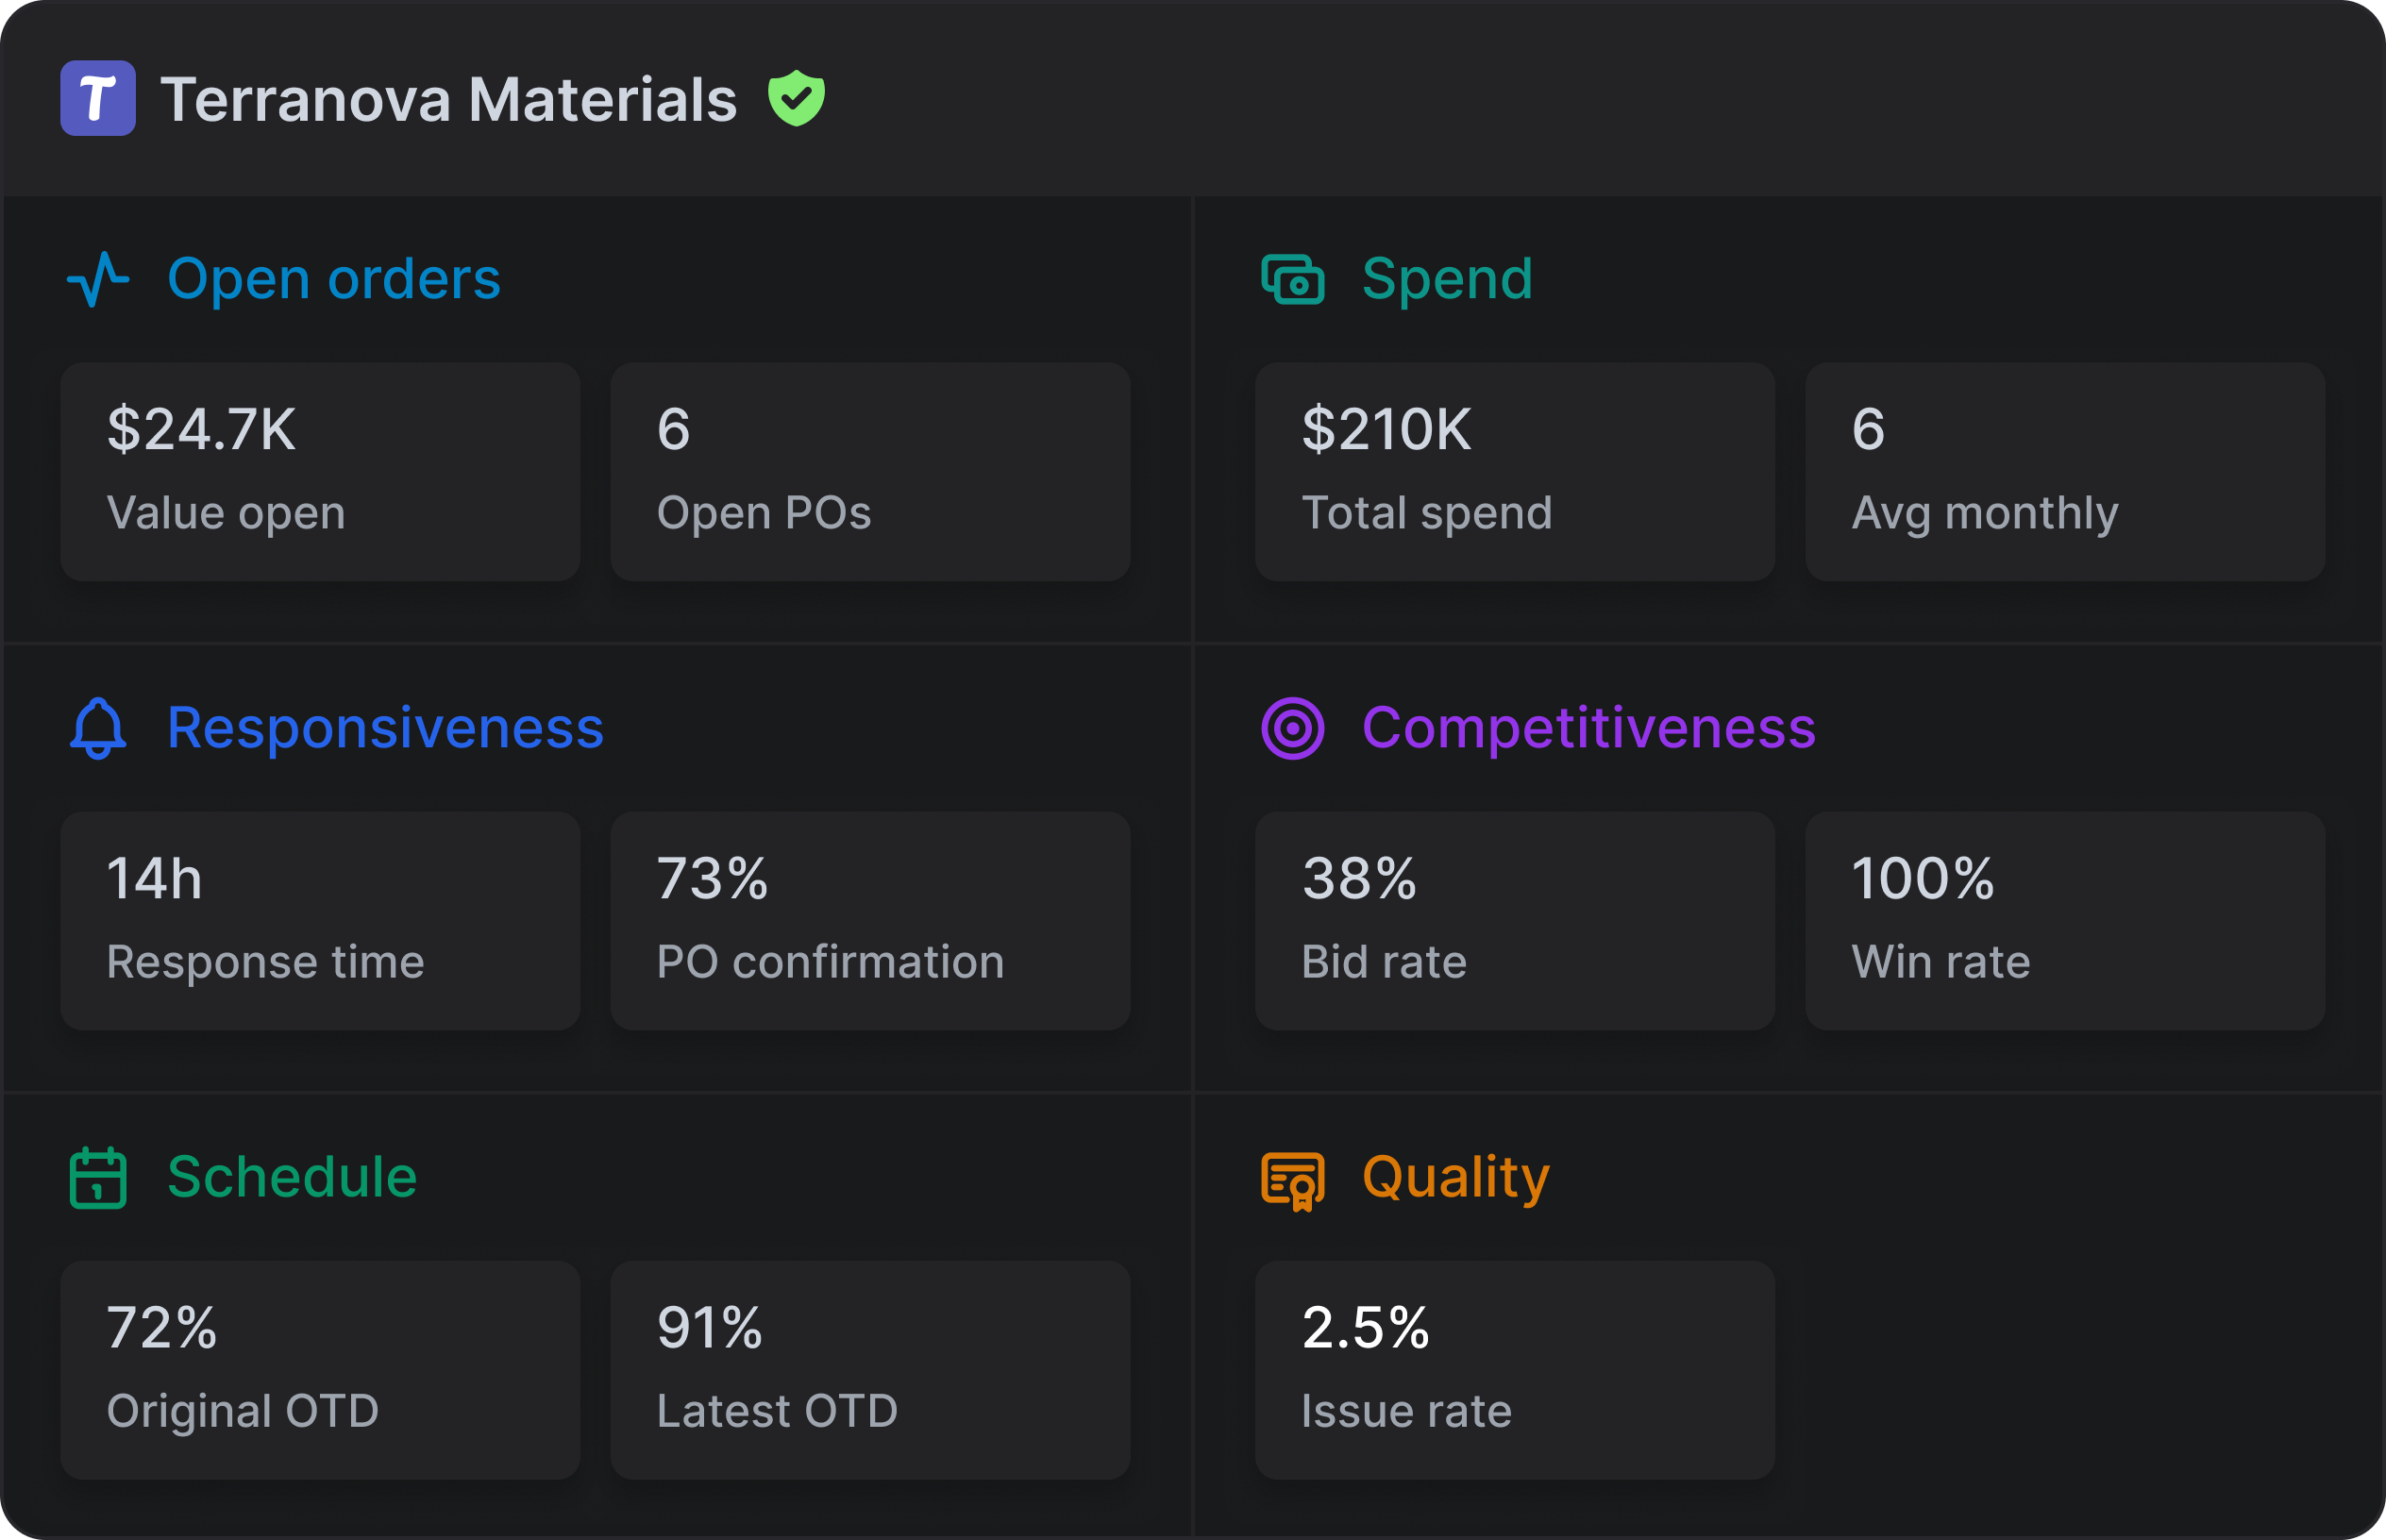The image size is (2386, 1540).
Task: Click the Quality certificate icon
Action: click(1292, 1179)
